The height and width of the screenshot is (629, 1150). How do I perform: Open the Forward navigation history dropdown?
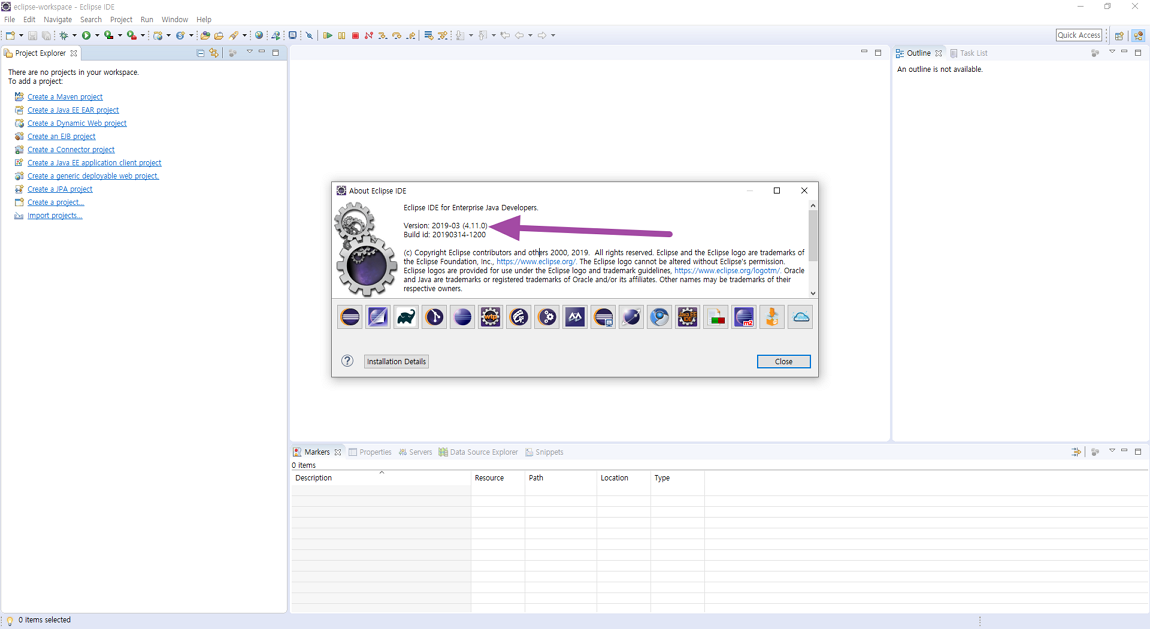pos(553,35)
